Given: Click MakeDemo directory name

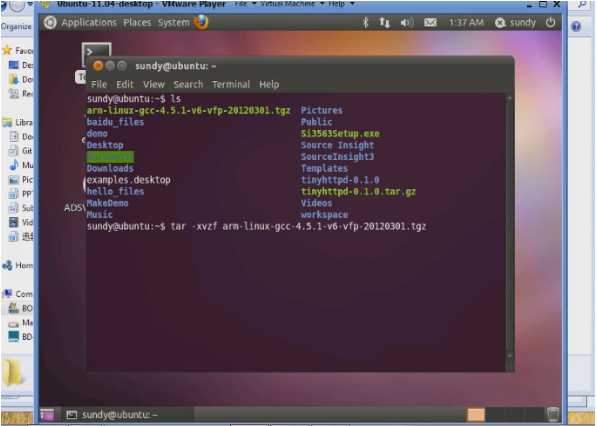Looking at the screenshot, I should (107, 203).
